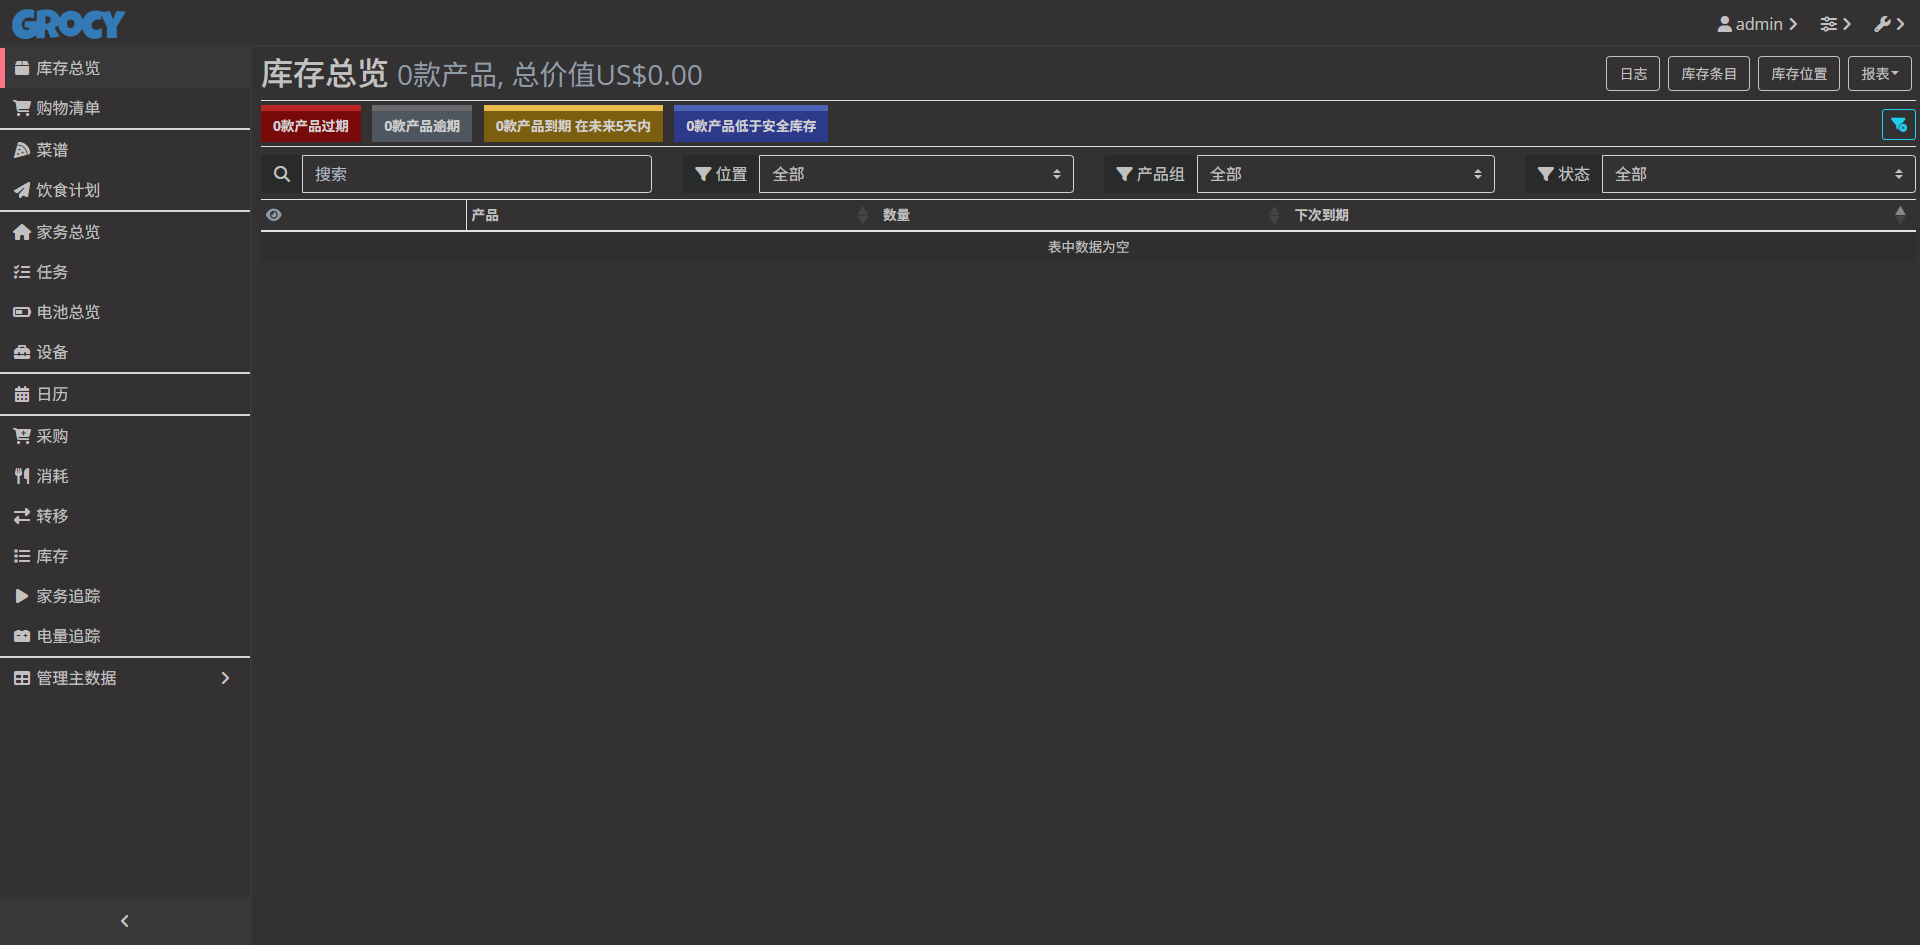The height and width of the screenshot is (945, 1920).
Task: Toggle column visibility eye icon
Action: point(274,215)
